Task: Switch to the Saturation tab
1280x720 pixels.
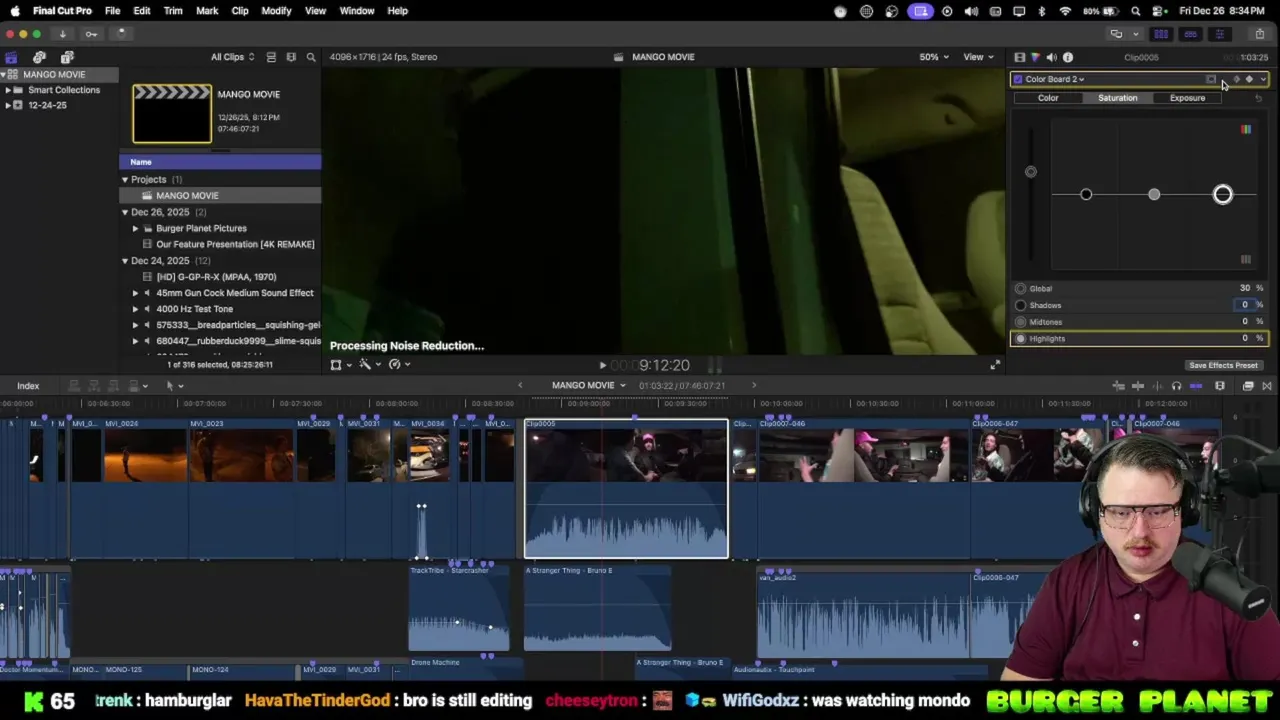Action: point(1118,98)
